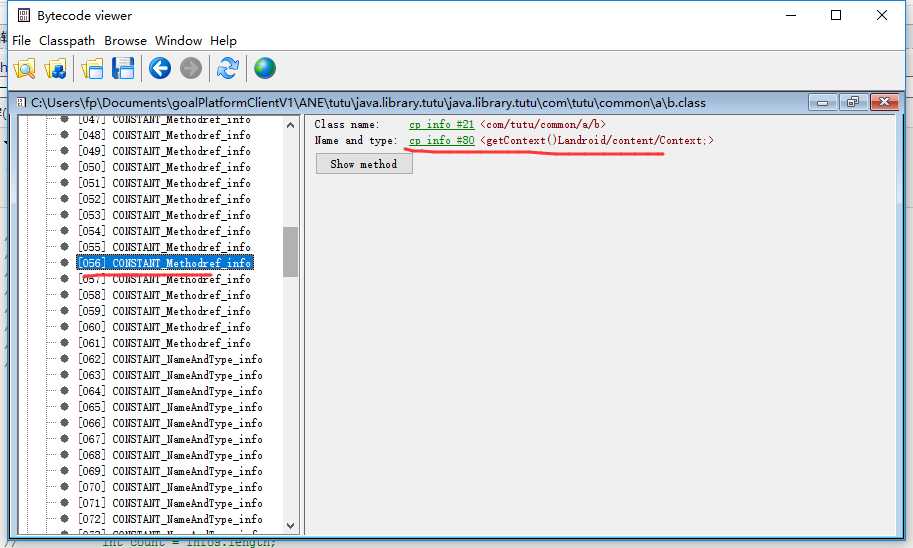Select [052] CONSTANT_Methodref_info node
Viewport: 913px width, 548px height.
point(164,199)
